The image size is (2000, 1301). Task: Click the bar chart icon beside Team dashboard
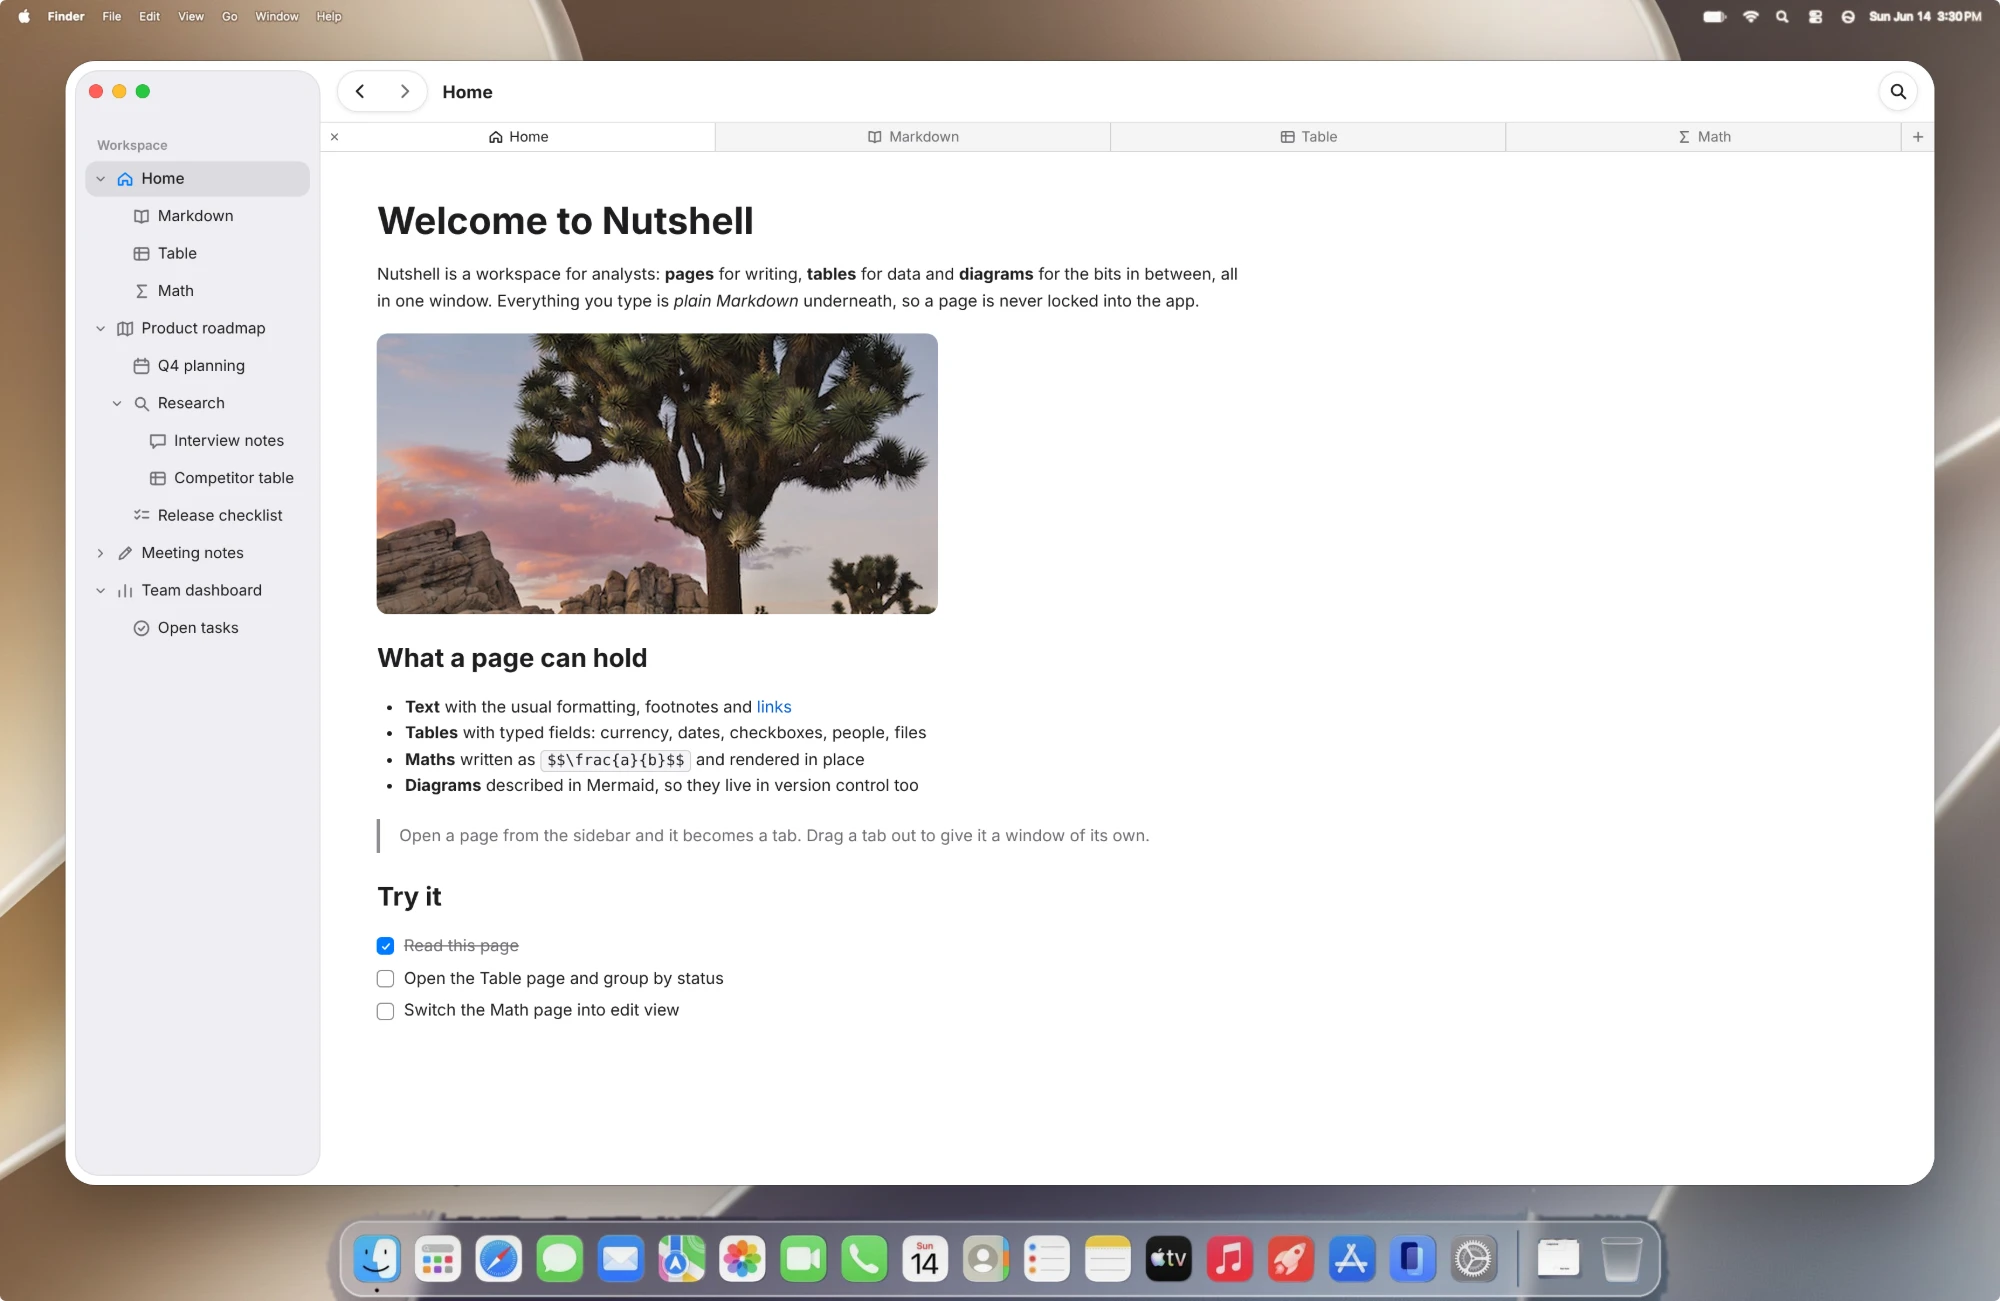click(x=125, y=591)
